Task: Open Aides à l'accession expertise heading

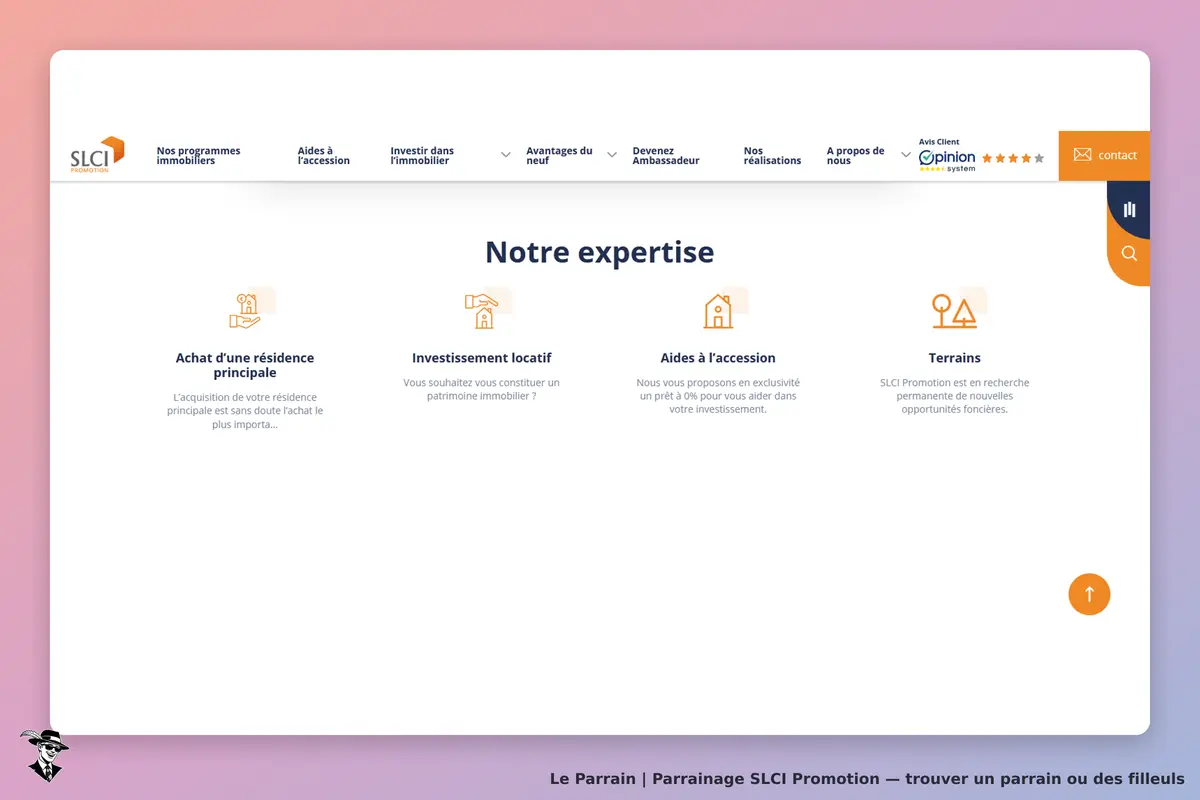Action: point(718,358)
